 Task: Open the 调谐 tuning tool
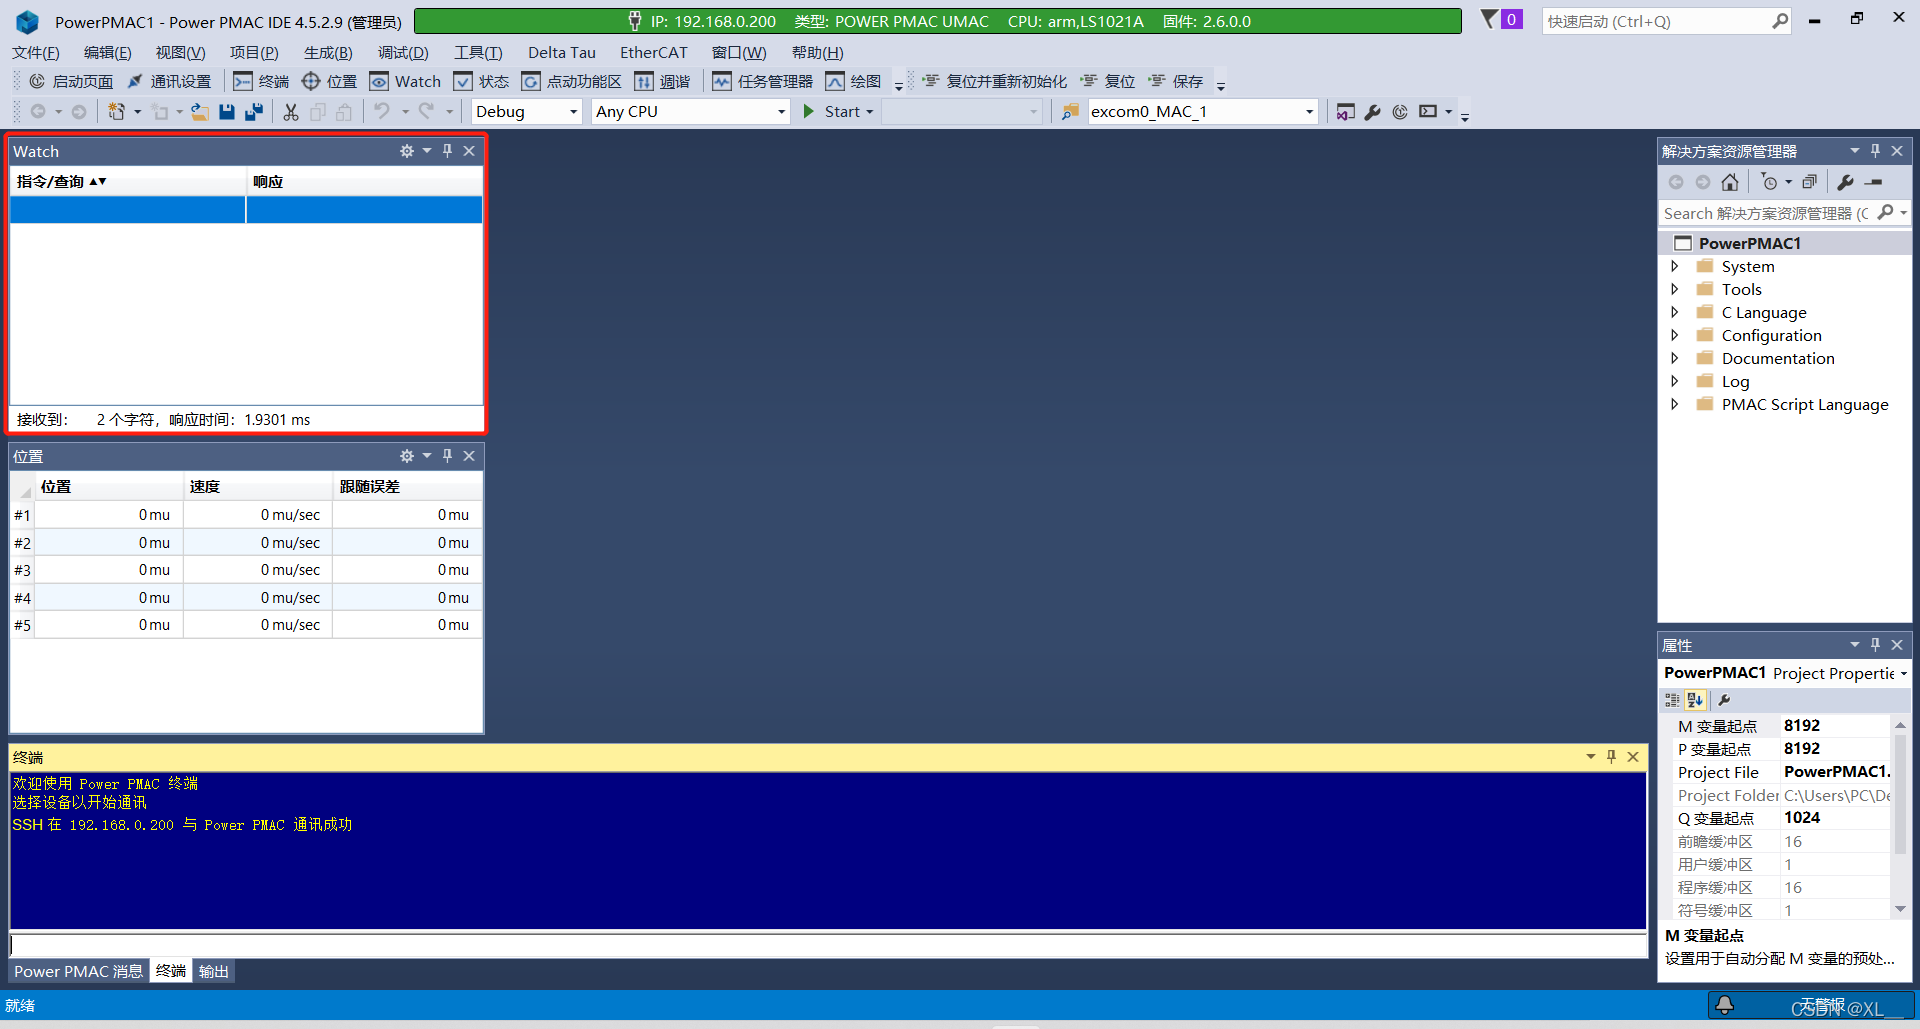[x=662, y=81]
